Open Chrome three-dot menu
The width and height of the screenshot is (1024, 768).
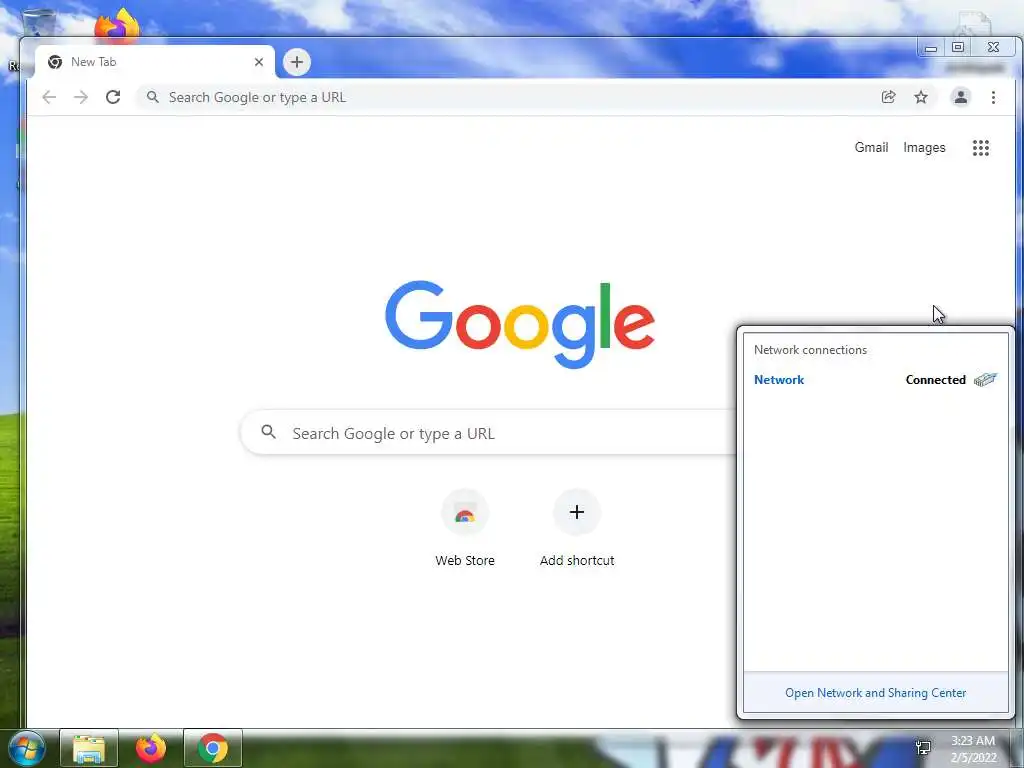(x=993, y=97)
